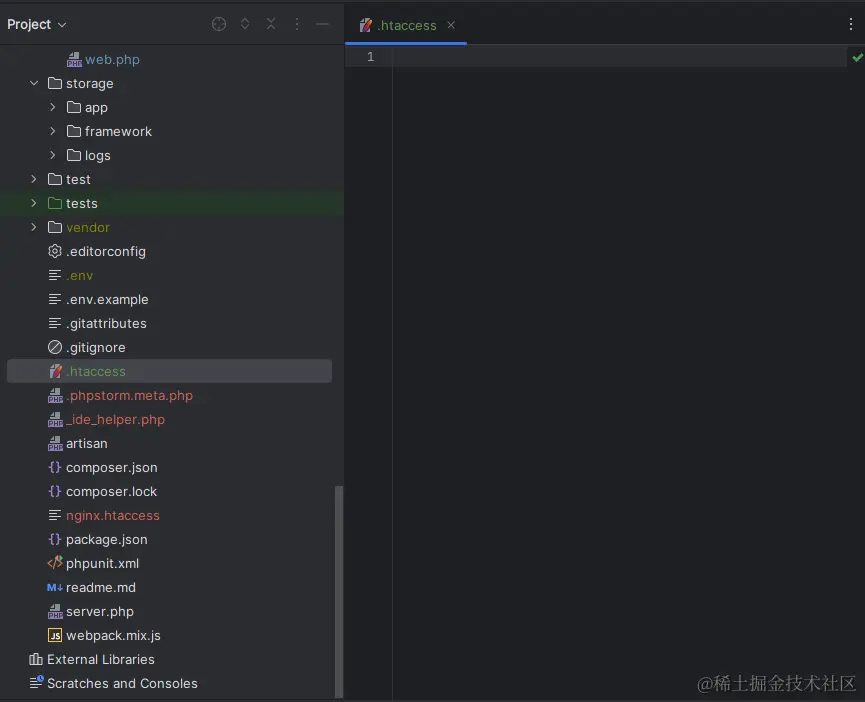Click the External Libraries icon

coord(36,659)
